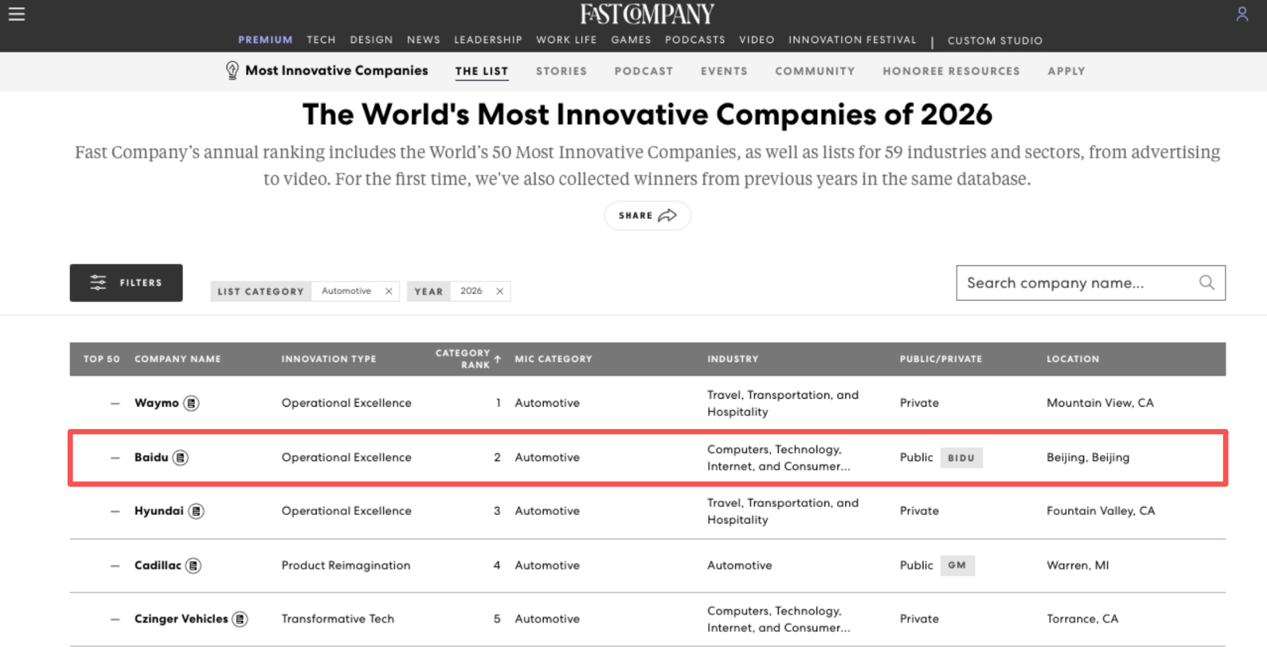Click the FILTERS button
This screenshot has width=1267, height=647.
pos(125,283)
